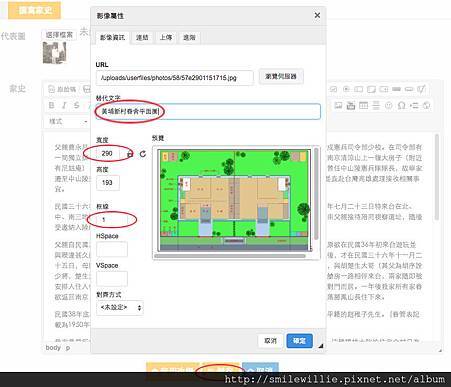Insert a form button via editor toolbar
451x387 pixels.
click(396, 89)
